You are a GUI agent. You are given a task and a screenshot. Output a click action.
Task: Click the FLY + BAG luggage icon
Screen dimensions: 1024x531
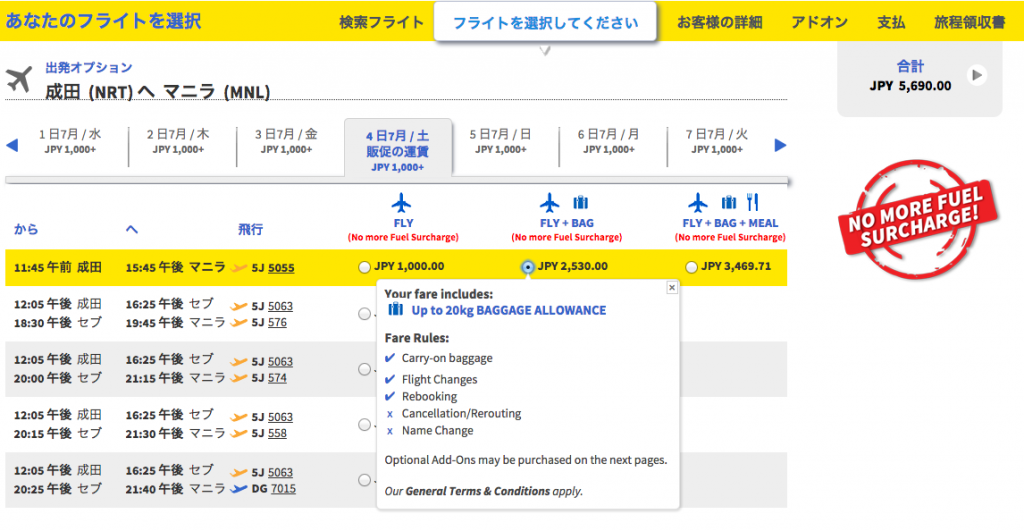pyautogui.click(x=580, y=202)
